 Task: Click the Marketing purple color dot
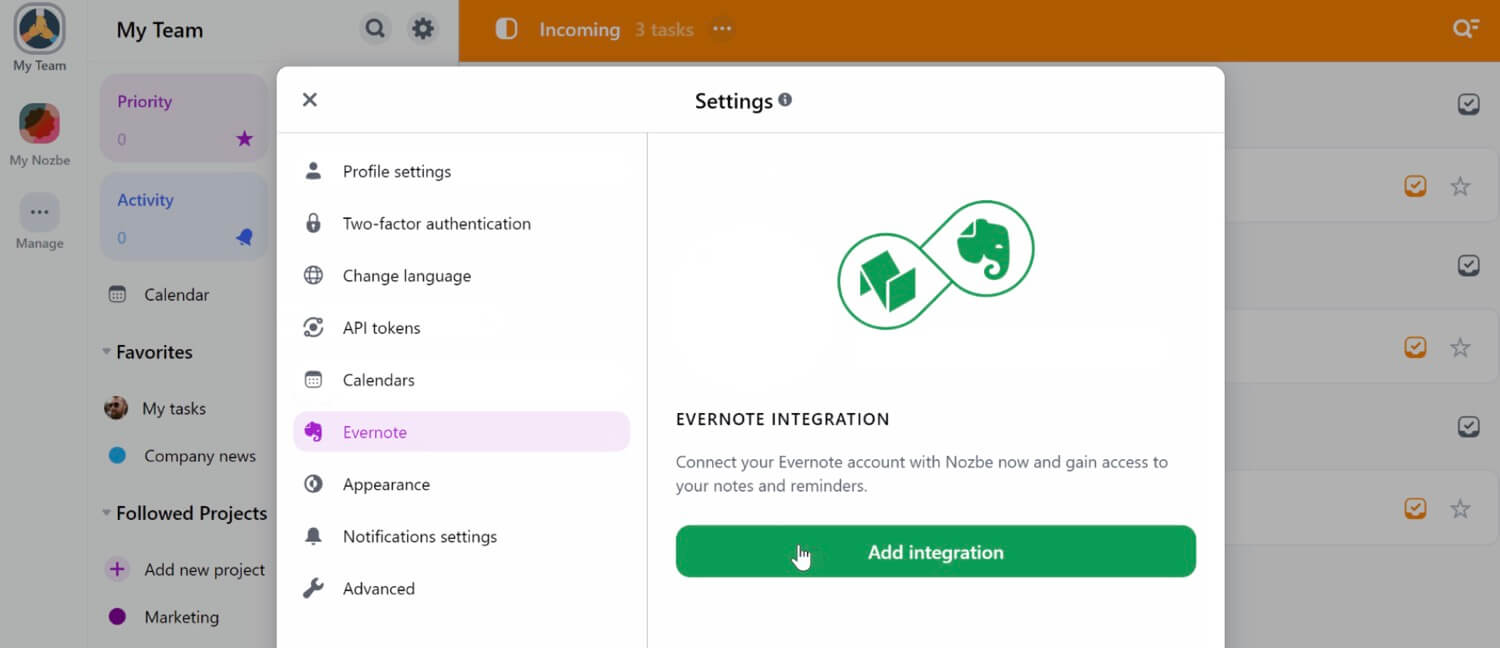(x=117, y=617)
